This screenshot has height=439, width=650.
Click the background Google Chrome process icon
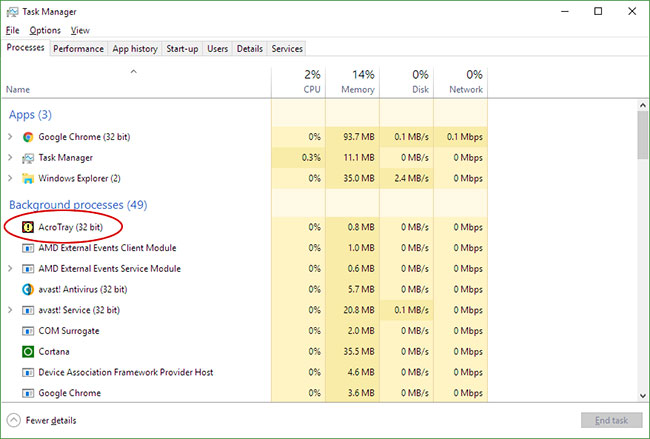coord(28,393)
